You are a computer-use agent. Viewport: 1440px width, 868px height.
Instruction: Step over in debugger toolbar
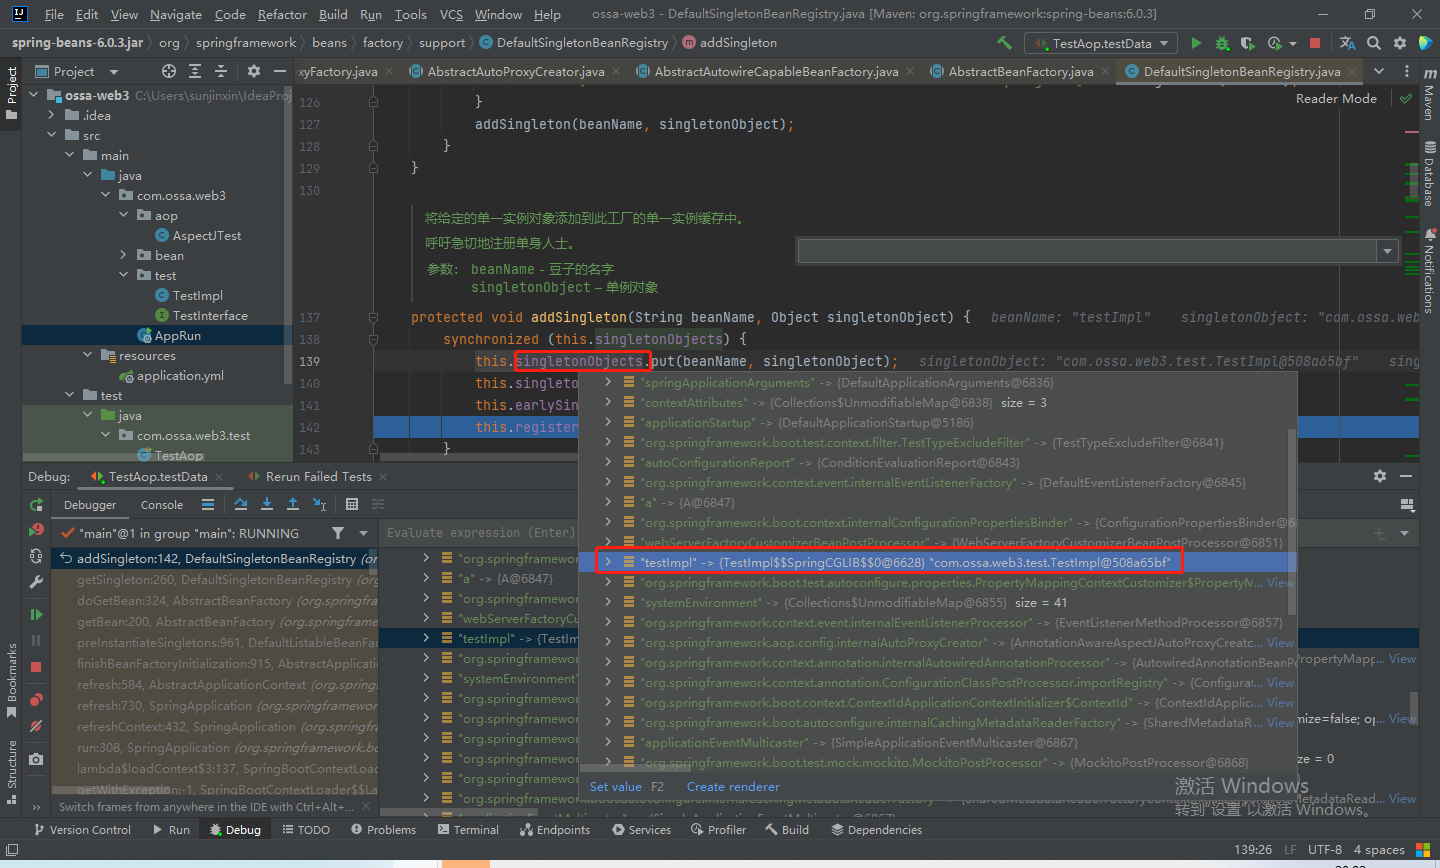(241, 504)
